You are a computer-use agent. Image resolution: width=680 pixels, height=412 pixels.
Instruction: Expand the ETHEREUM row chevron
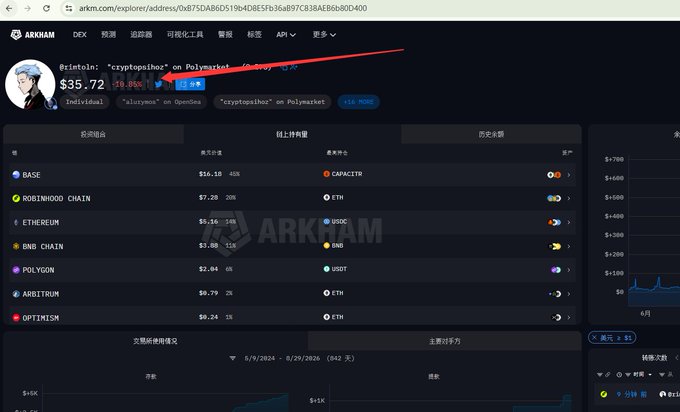(569, 222)
